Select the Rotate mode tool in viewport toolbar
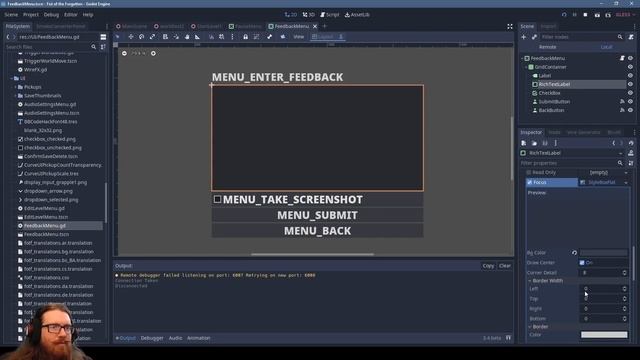640x360 pixels. 141,37
